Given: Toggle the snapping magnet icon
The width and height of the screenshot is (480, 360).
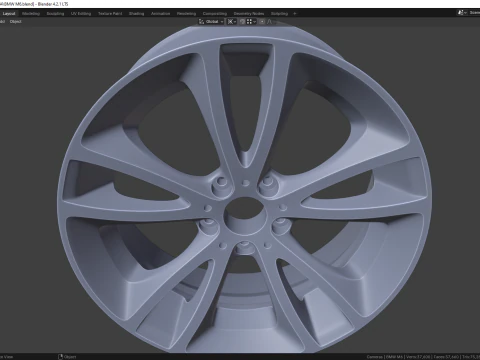Looking at the screenshot, I should point(242,22).
